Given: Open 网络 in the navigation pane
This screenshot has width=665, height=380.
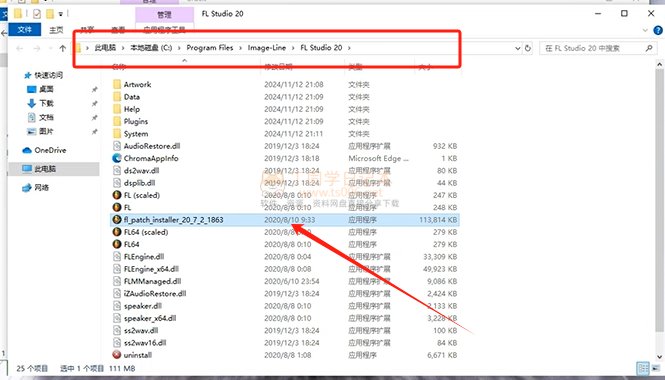Looking at the screenshot, I should pyautogui.click(x=42, y=187).
